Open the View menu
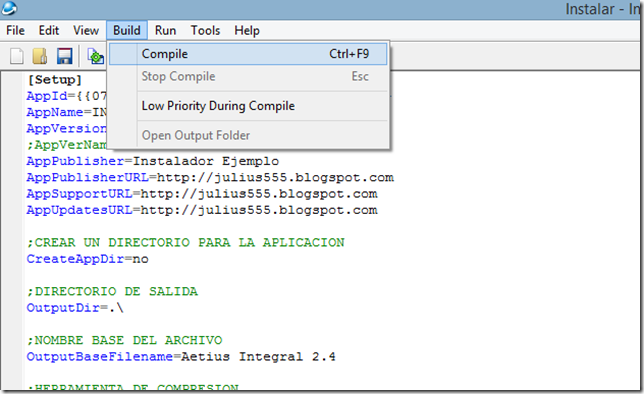 (86, 30)
